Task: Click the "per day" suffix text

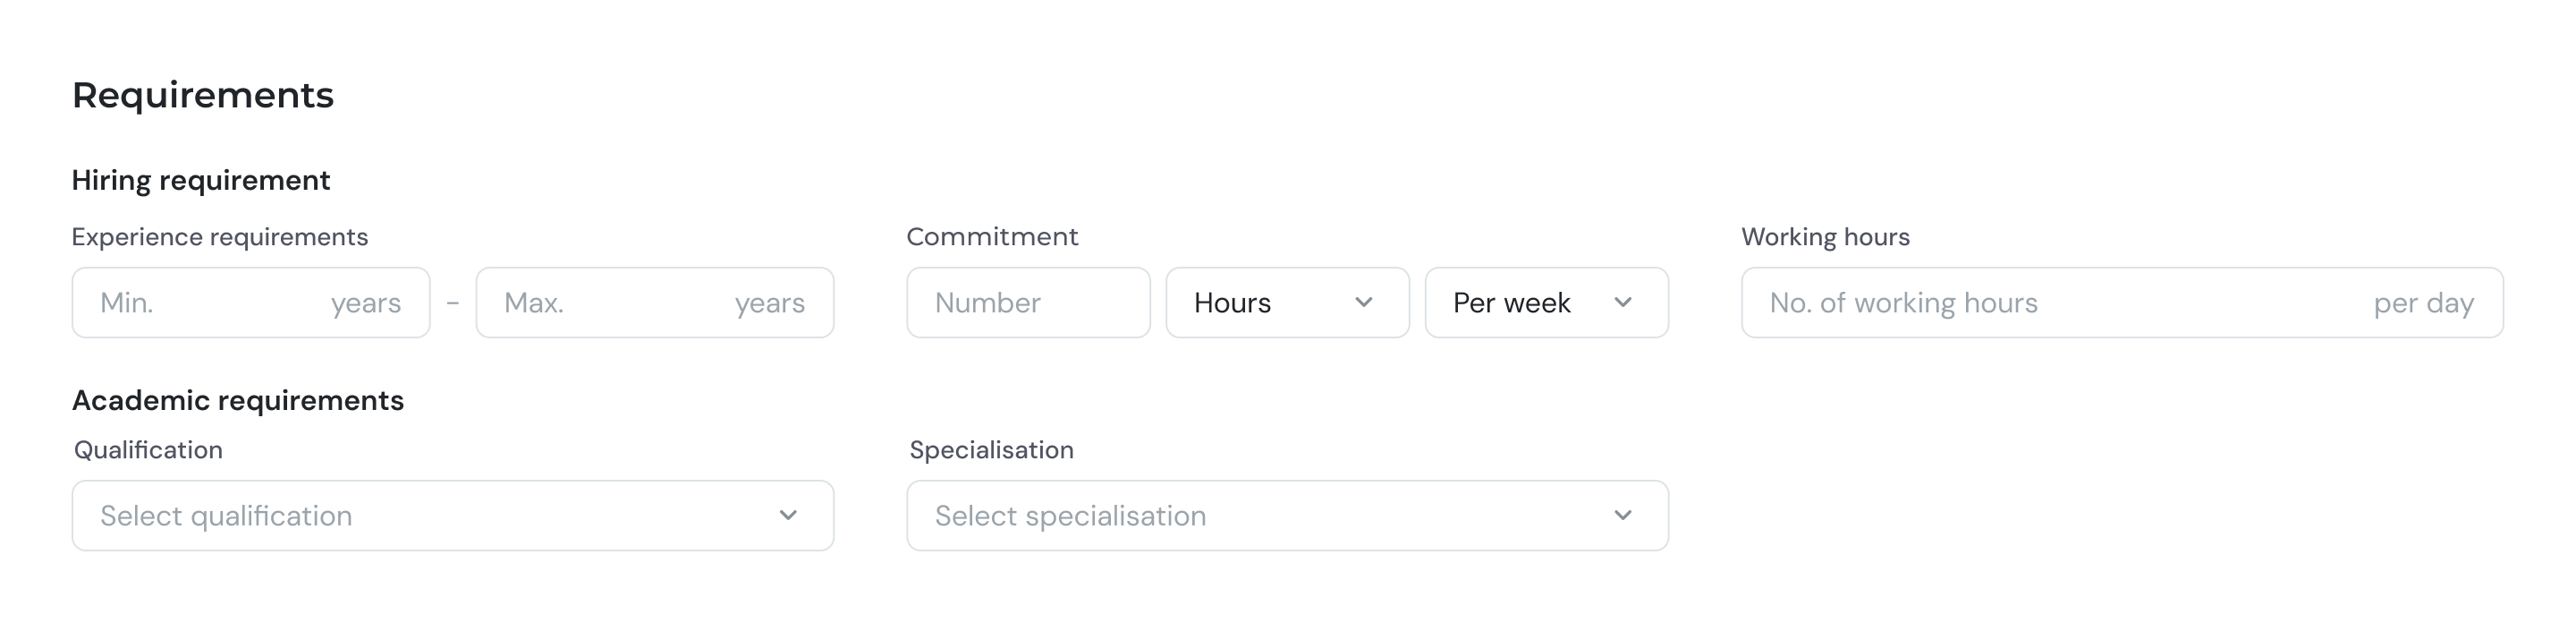Action: pyautogui.click(x=2423, y=303)
